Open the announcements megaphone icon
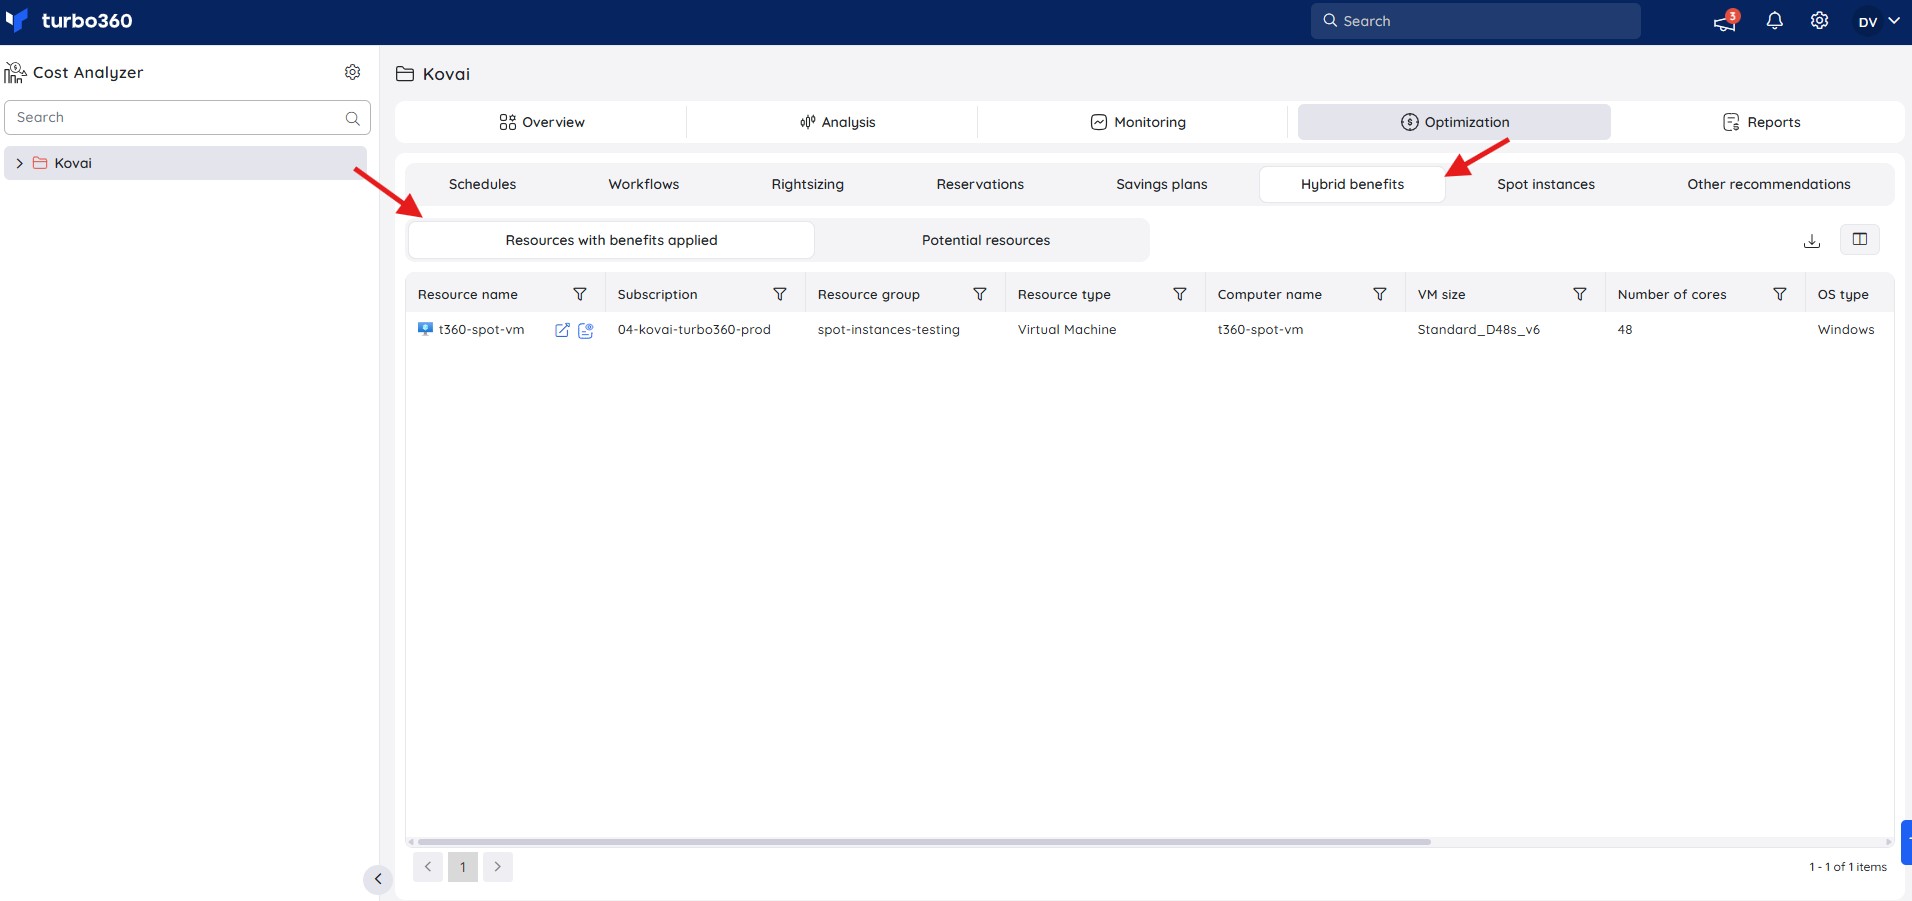Image resolution: width=1912 pixels, height=901 pixels. point(1725,21)
